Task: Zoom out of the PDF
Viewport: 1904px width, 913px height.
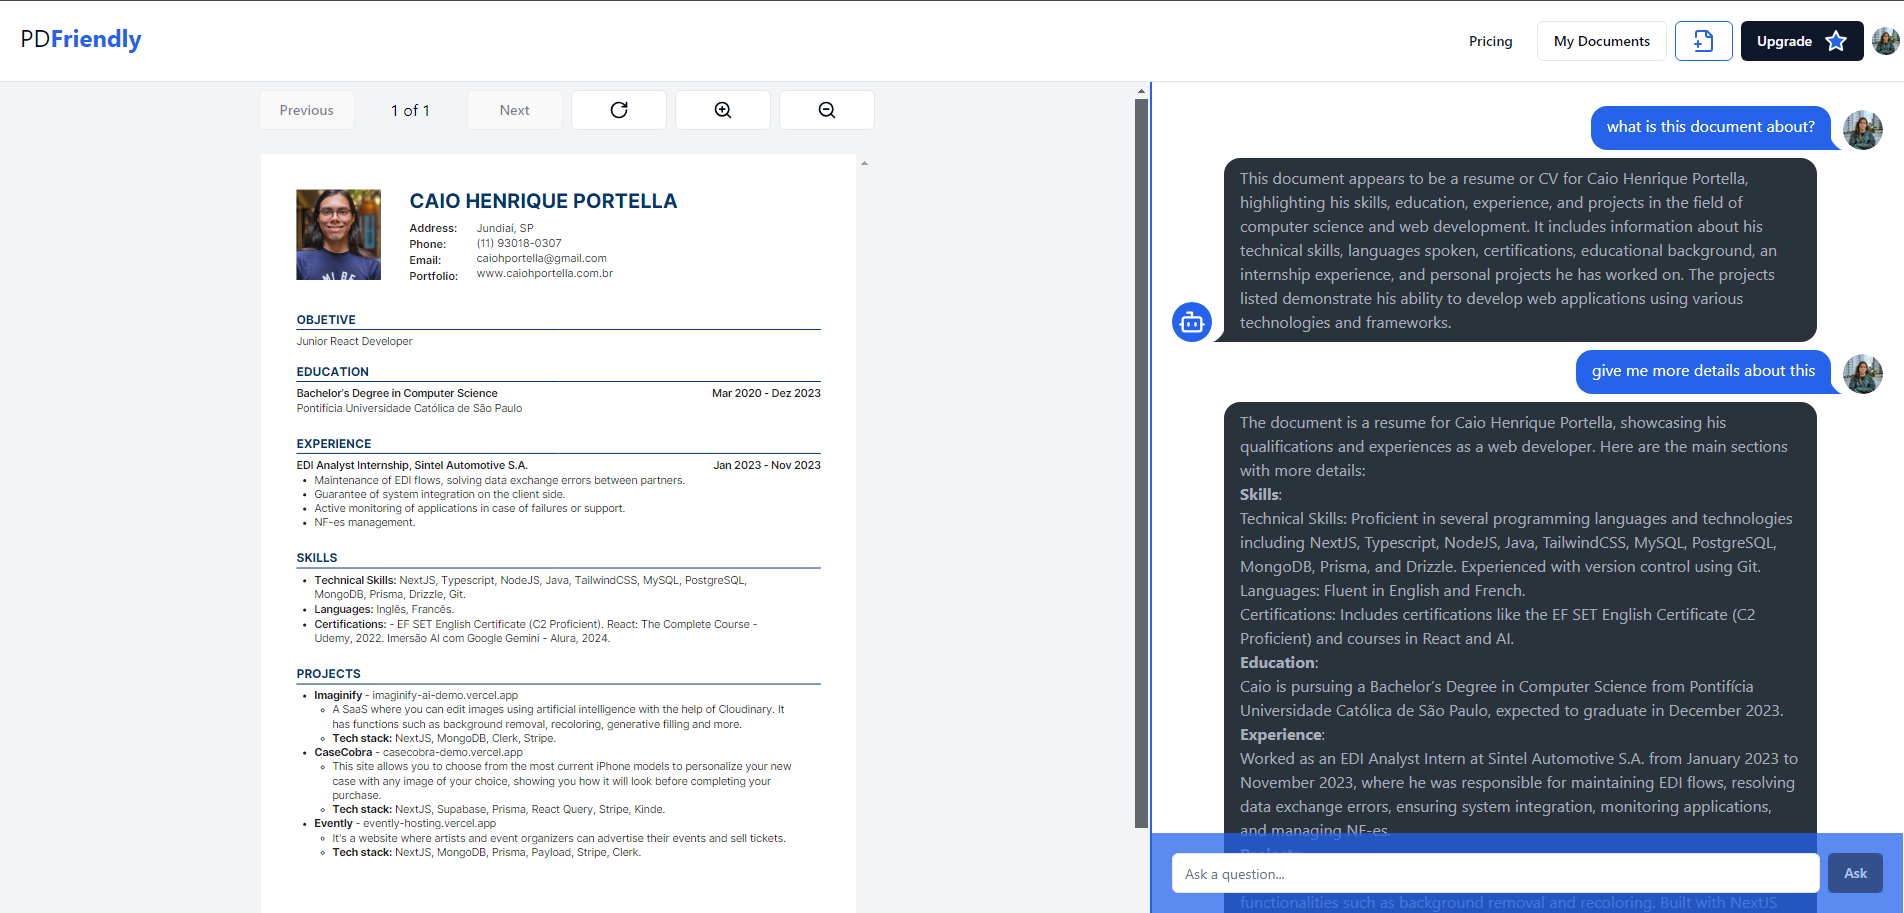Action: [827, 110]
